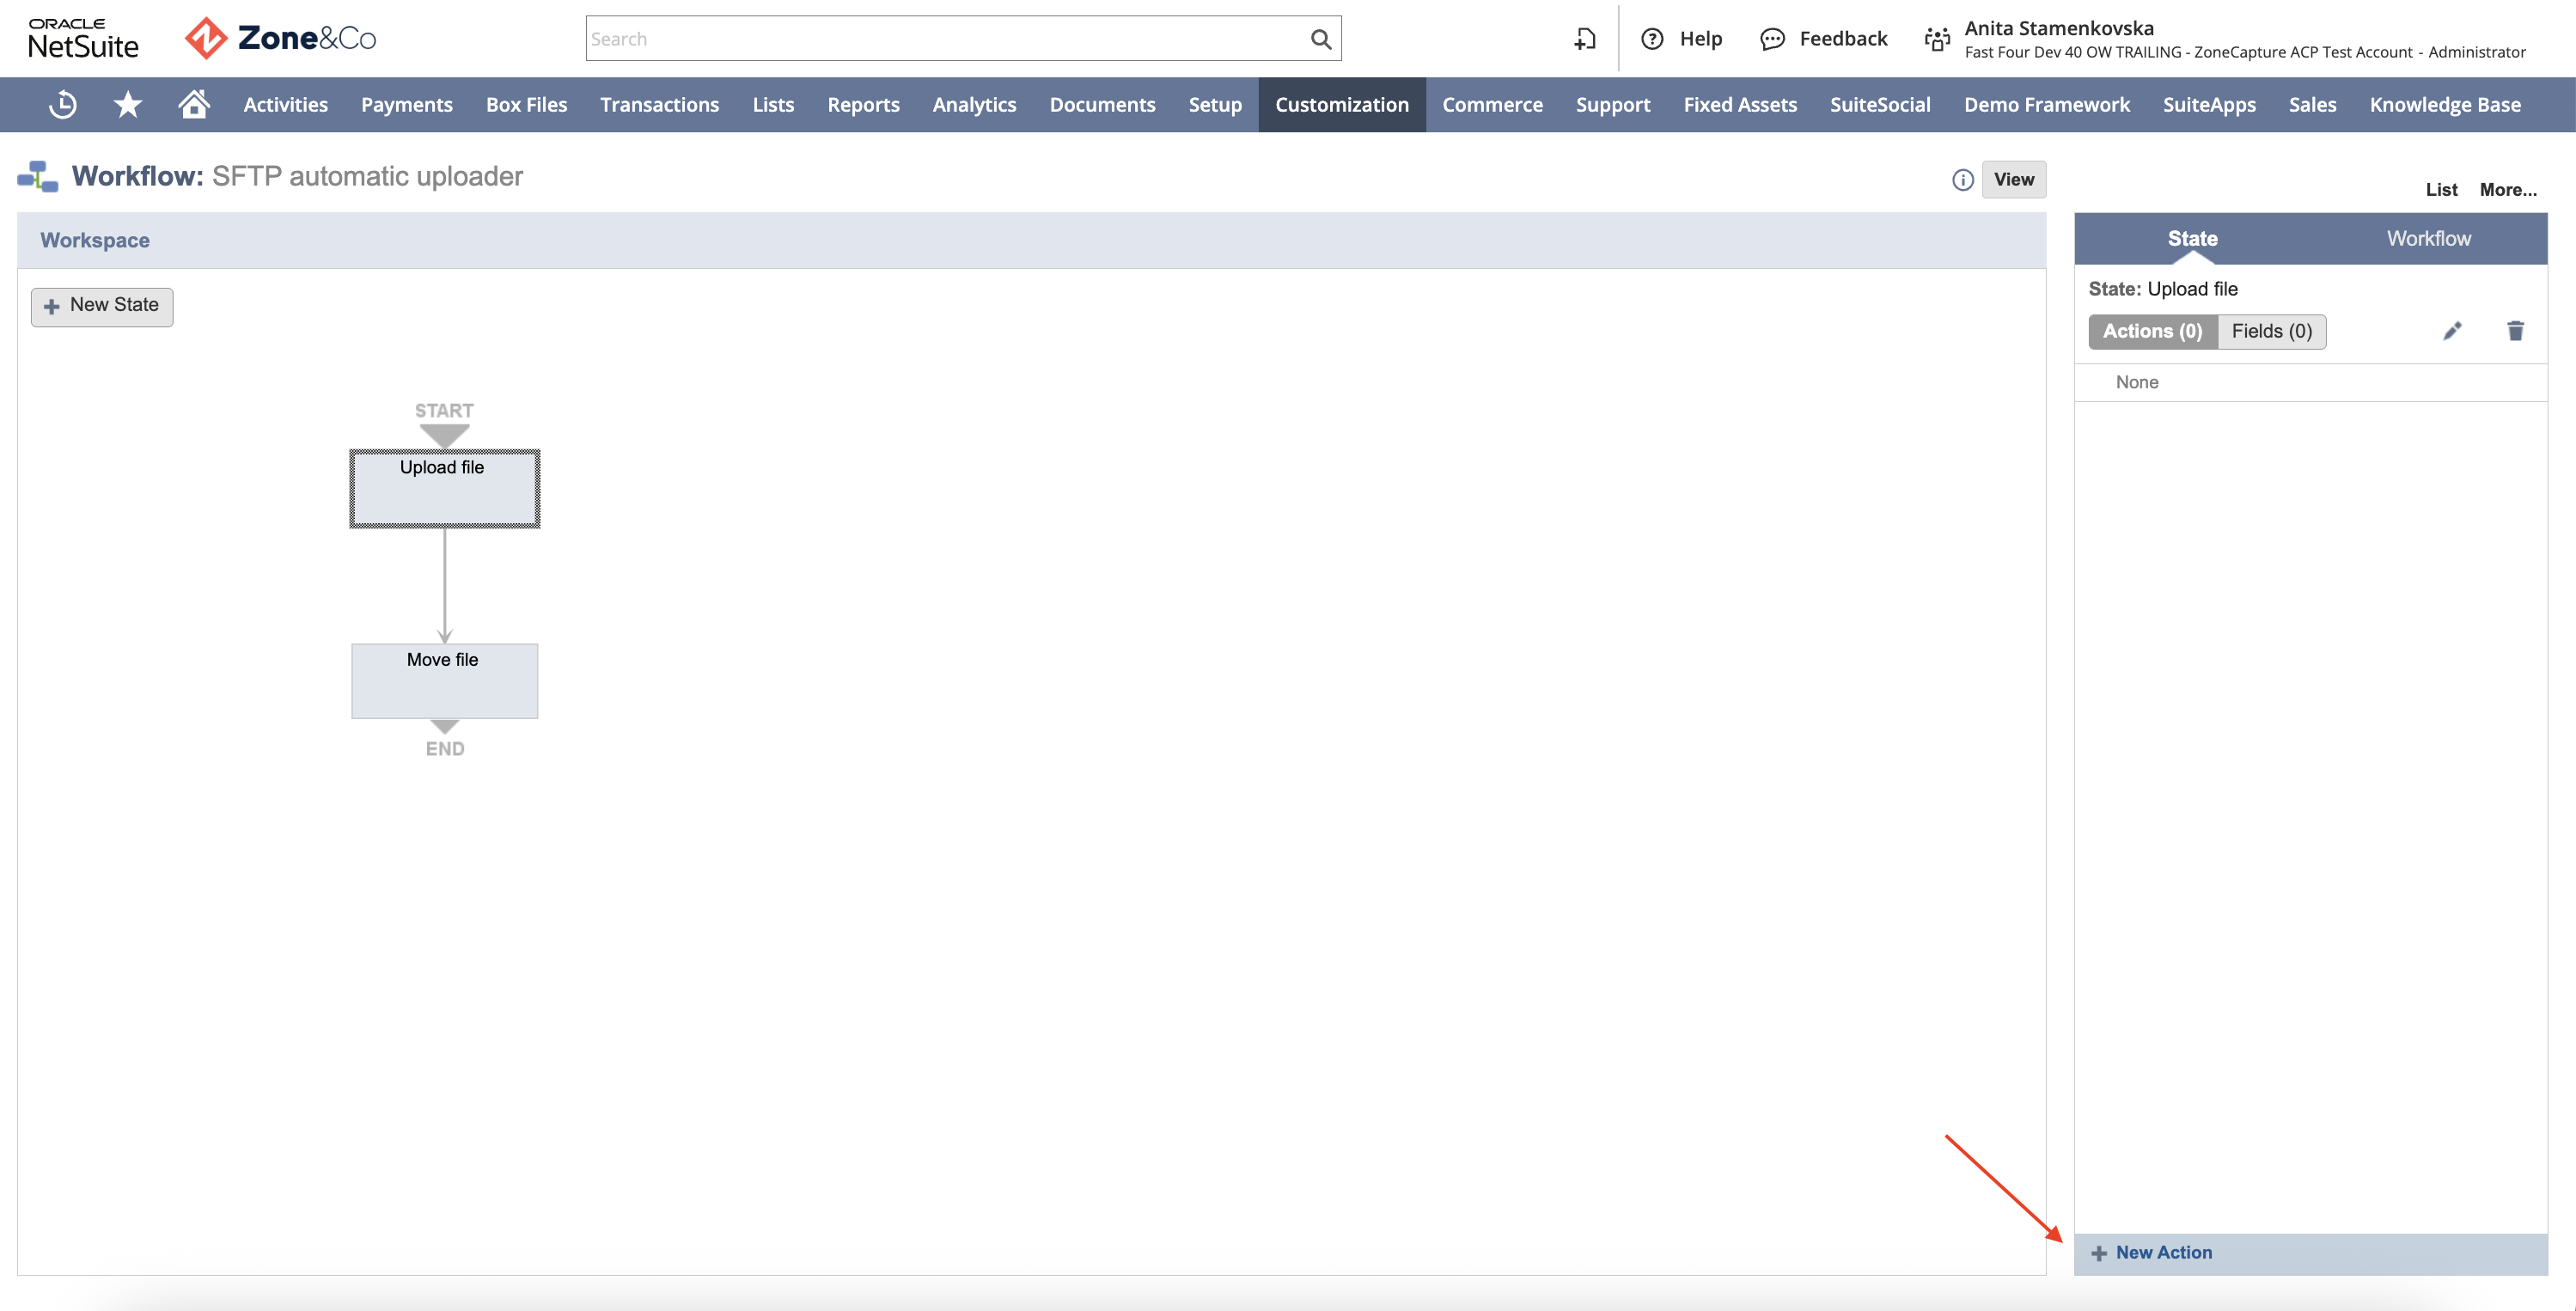Select the Fields (0) toggle
2576x1311 pixels.
click(2271, 331)
